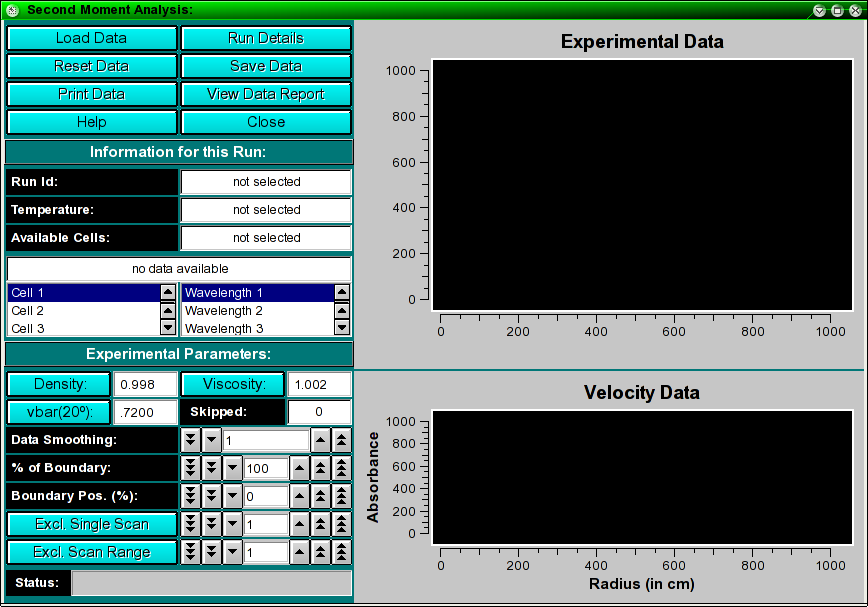The image size is (868, 607).
Task: Click into the Viscosity value field
Action: tap(319, 384)
